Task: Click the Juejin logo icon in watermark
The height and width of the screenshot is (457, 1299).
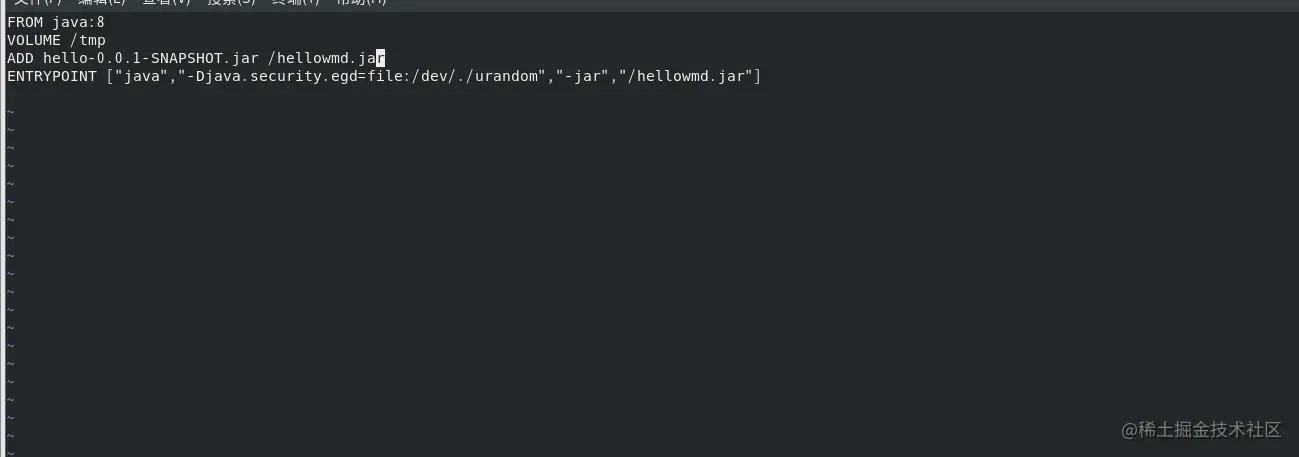Action: pos(1133,430)
